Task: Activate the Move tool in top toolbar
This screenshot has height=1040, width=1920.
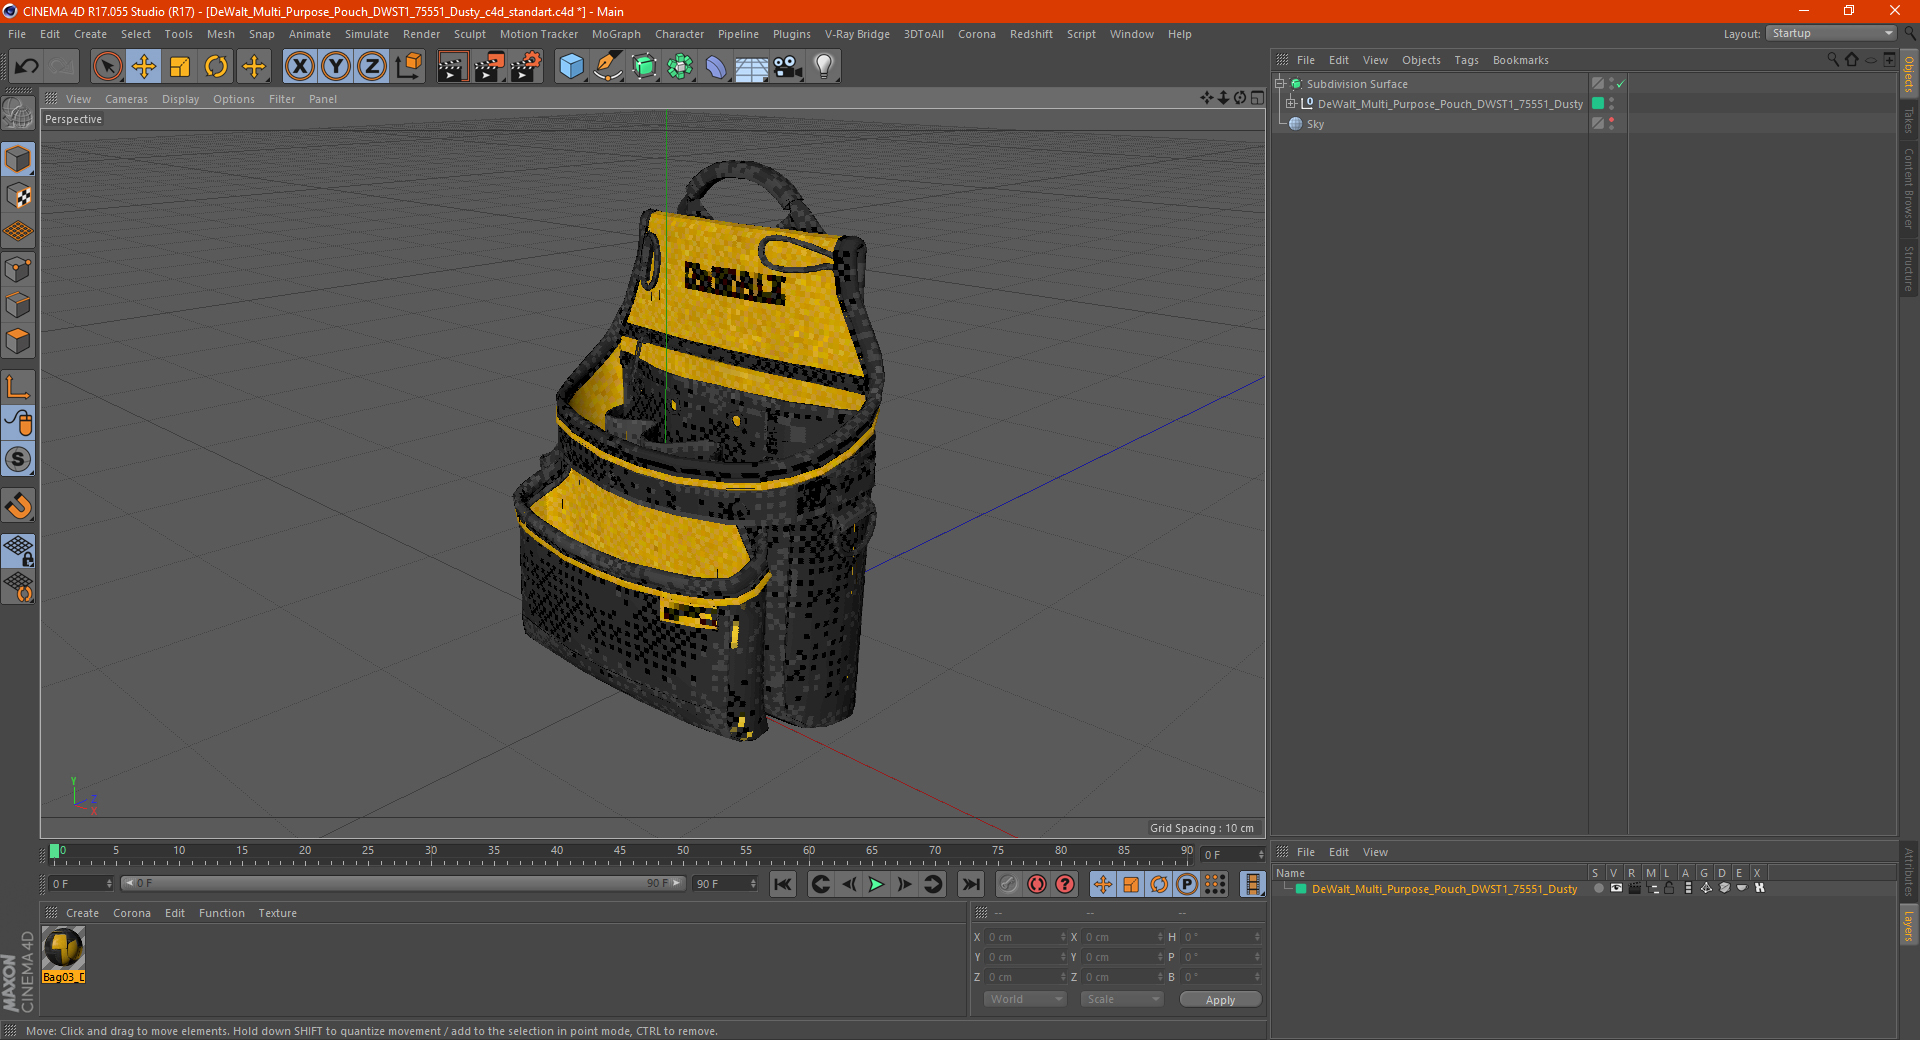Action: [x=144, y=67]
